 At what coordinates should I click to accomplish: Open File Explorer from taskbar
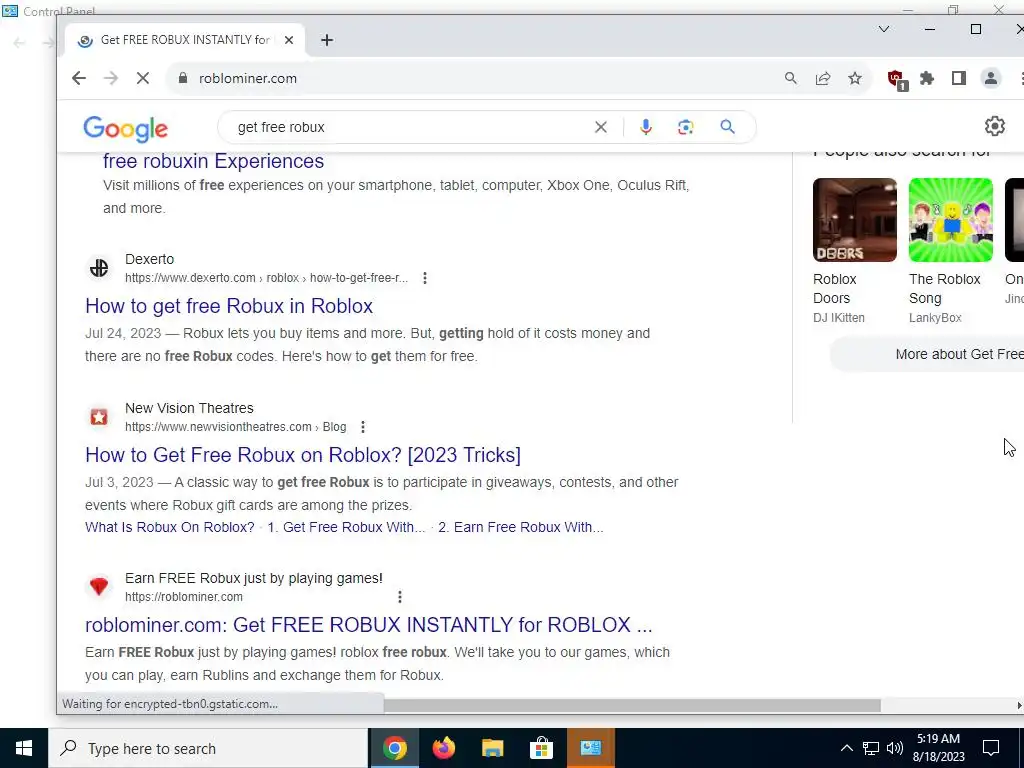click(x=492, y=748)
